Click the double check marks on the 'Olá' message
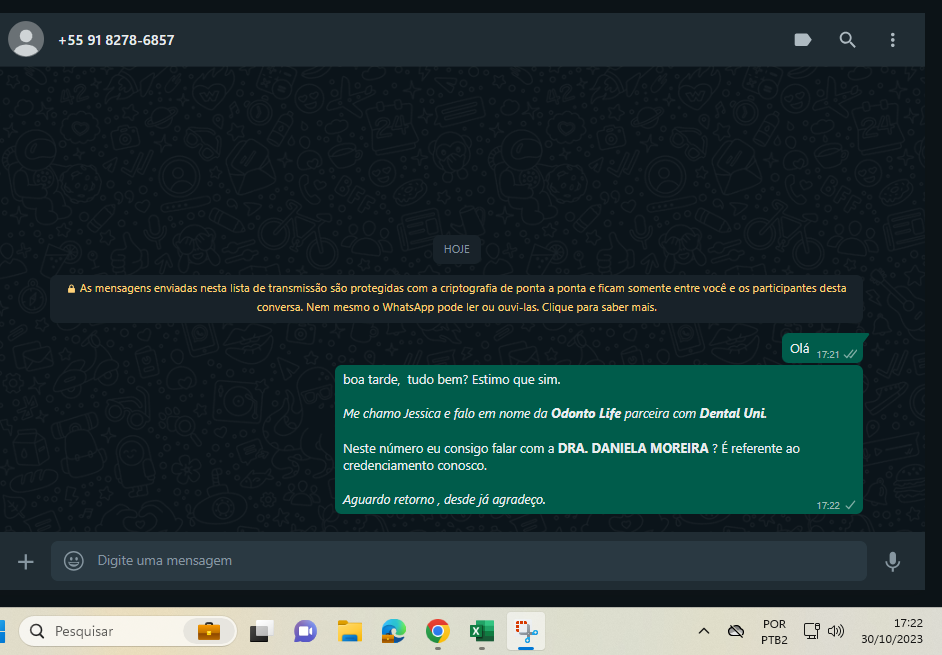Screen dimensions: 942x655 850,355
